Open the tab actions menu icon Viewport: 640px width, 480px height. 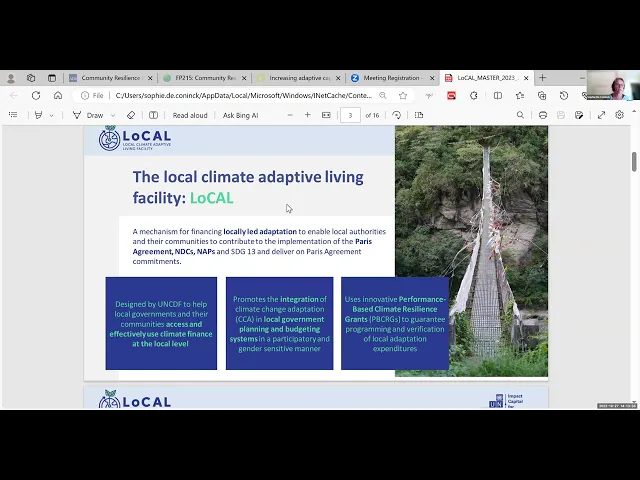click(x=52, y=78)
